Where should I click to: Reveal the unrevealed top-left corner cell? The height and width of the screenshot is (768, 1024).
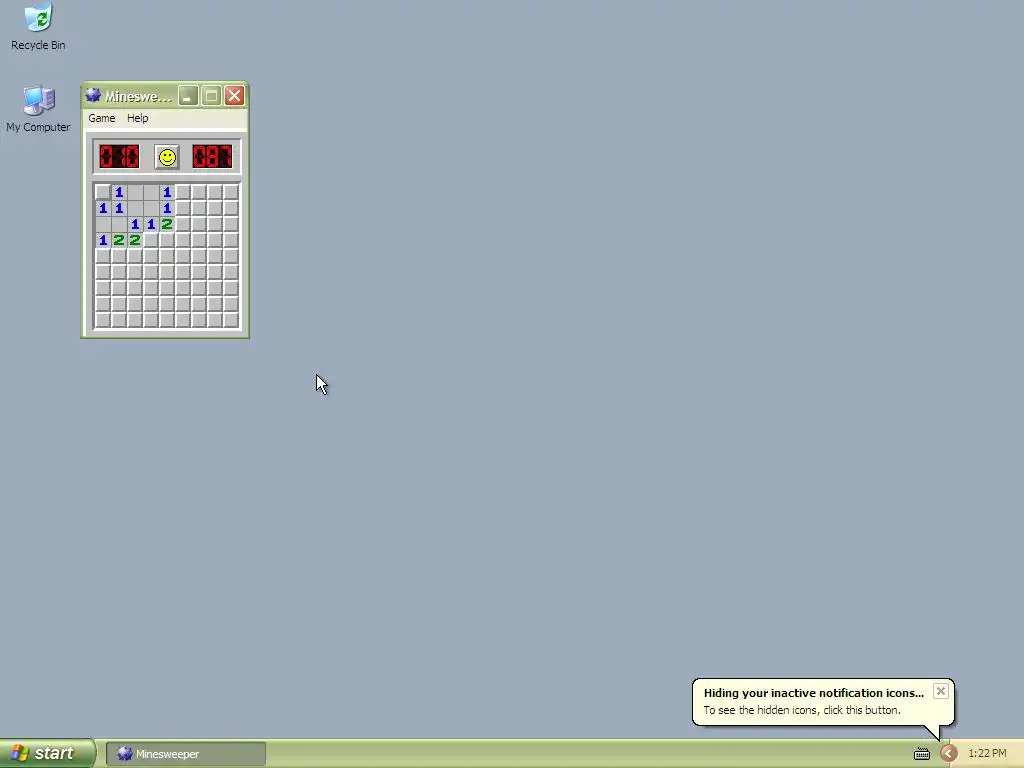[x=103, y=192]
